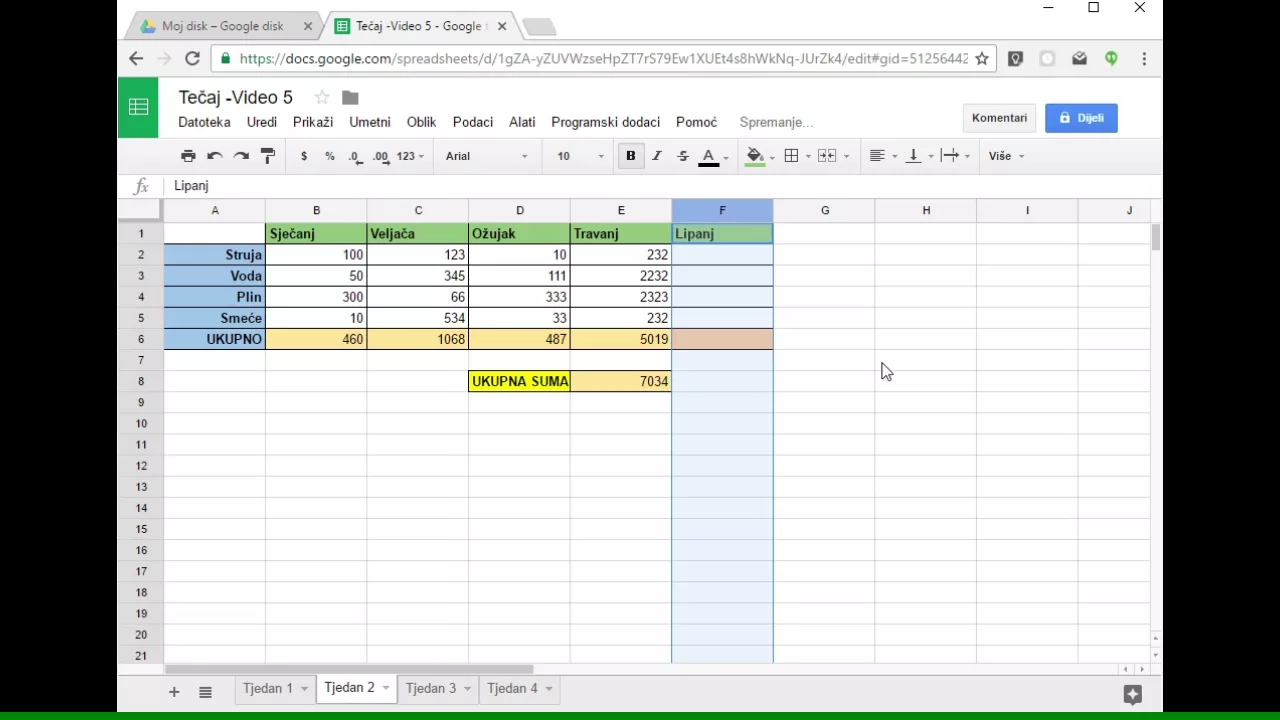Select cell containing UKUPNA SUMA
This screenshot has height=720, width=1280.
(x=519, y=381)
